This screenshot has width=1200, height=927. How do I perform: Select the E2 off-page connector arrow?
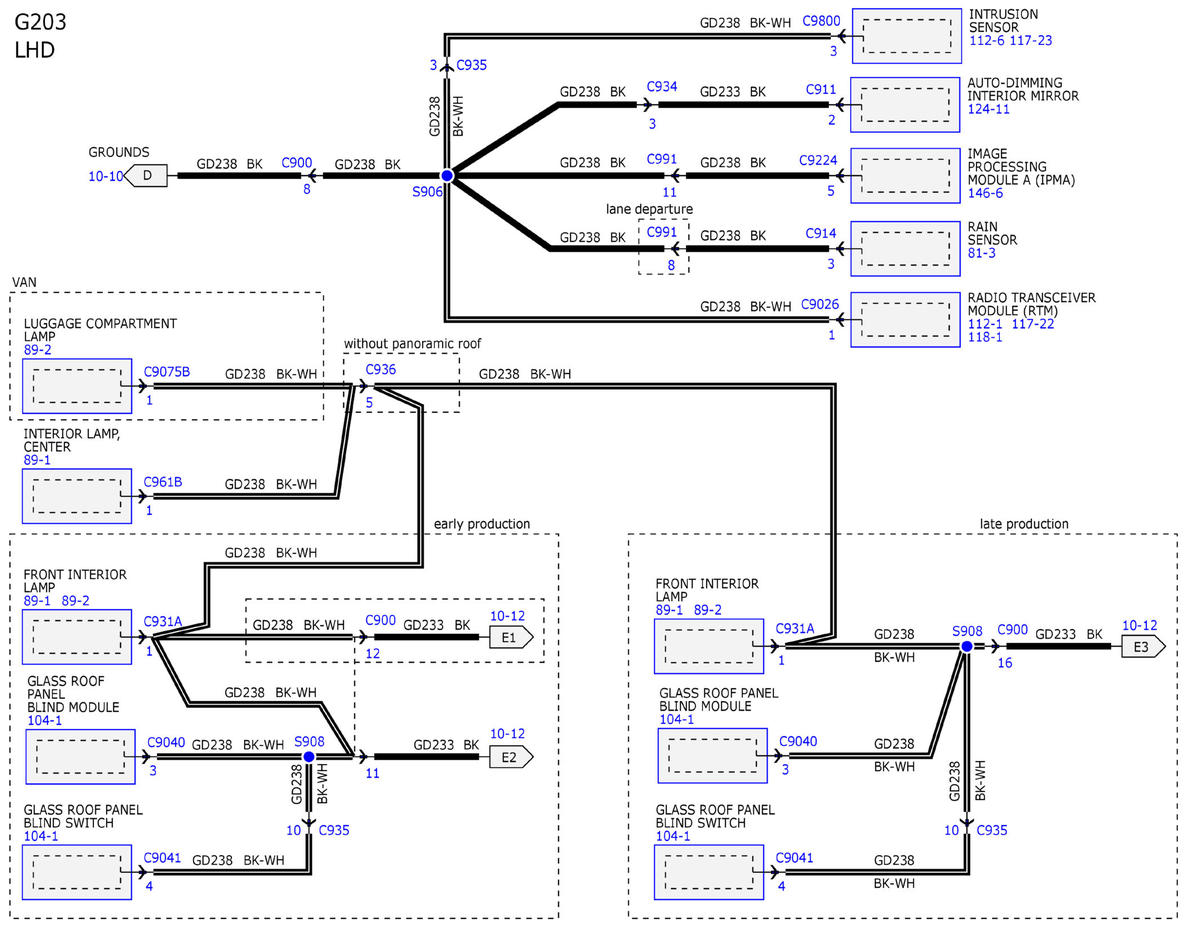pos(510,757)
